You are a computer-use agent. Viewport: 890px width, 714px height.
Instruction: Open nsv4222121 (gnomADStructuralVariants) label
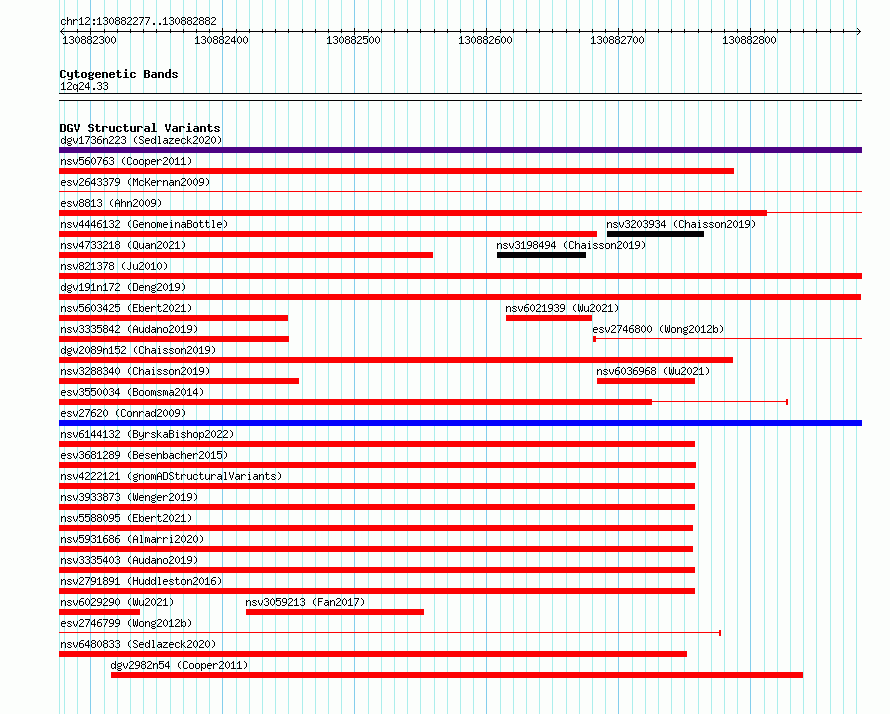pos(171,476)
